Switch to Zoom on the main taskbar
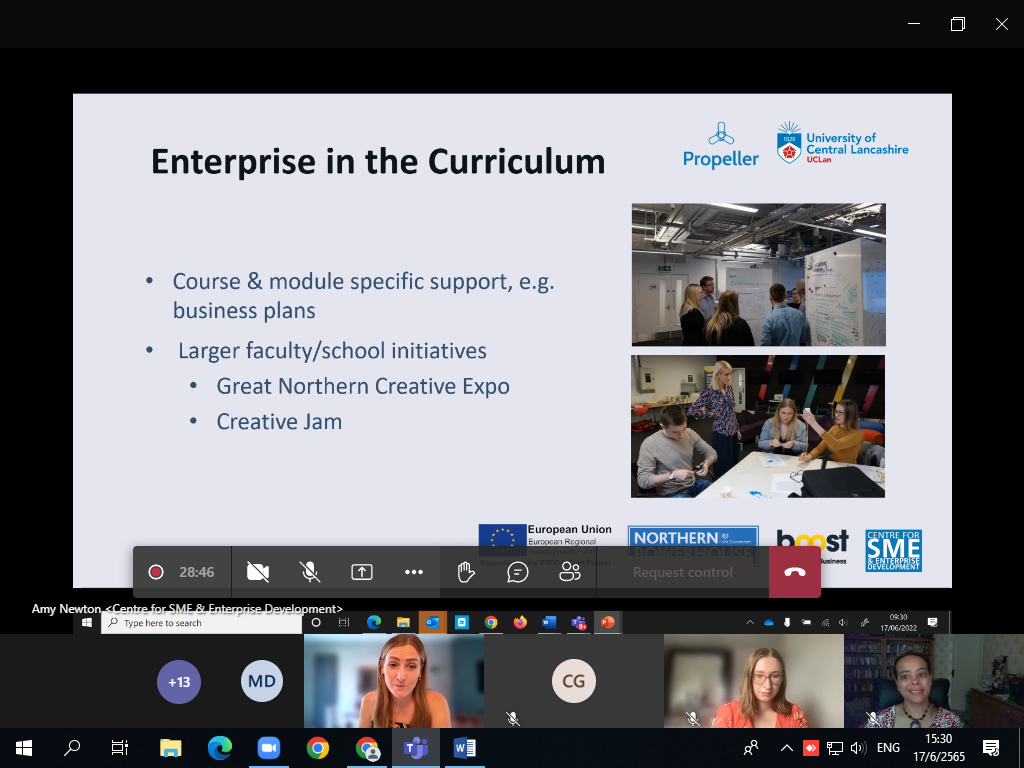 click(268, 748)
